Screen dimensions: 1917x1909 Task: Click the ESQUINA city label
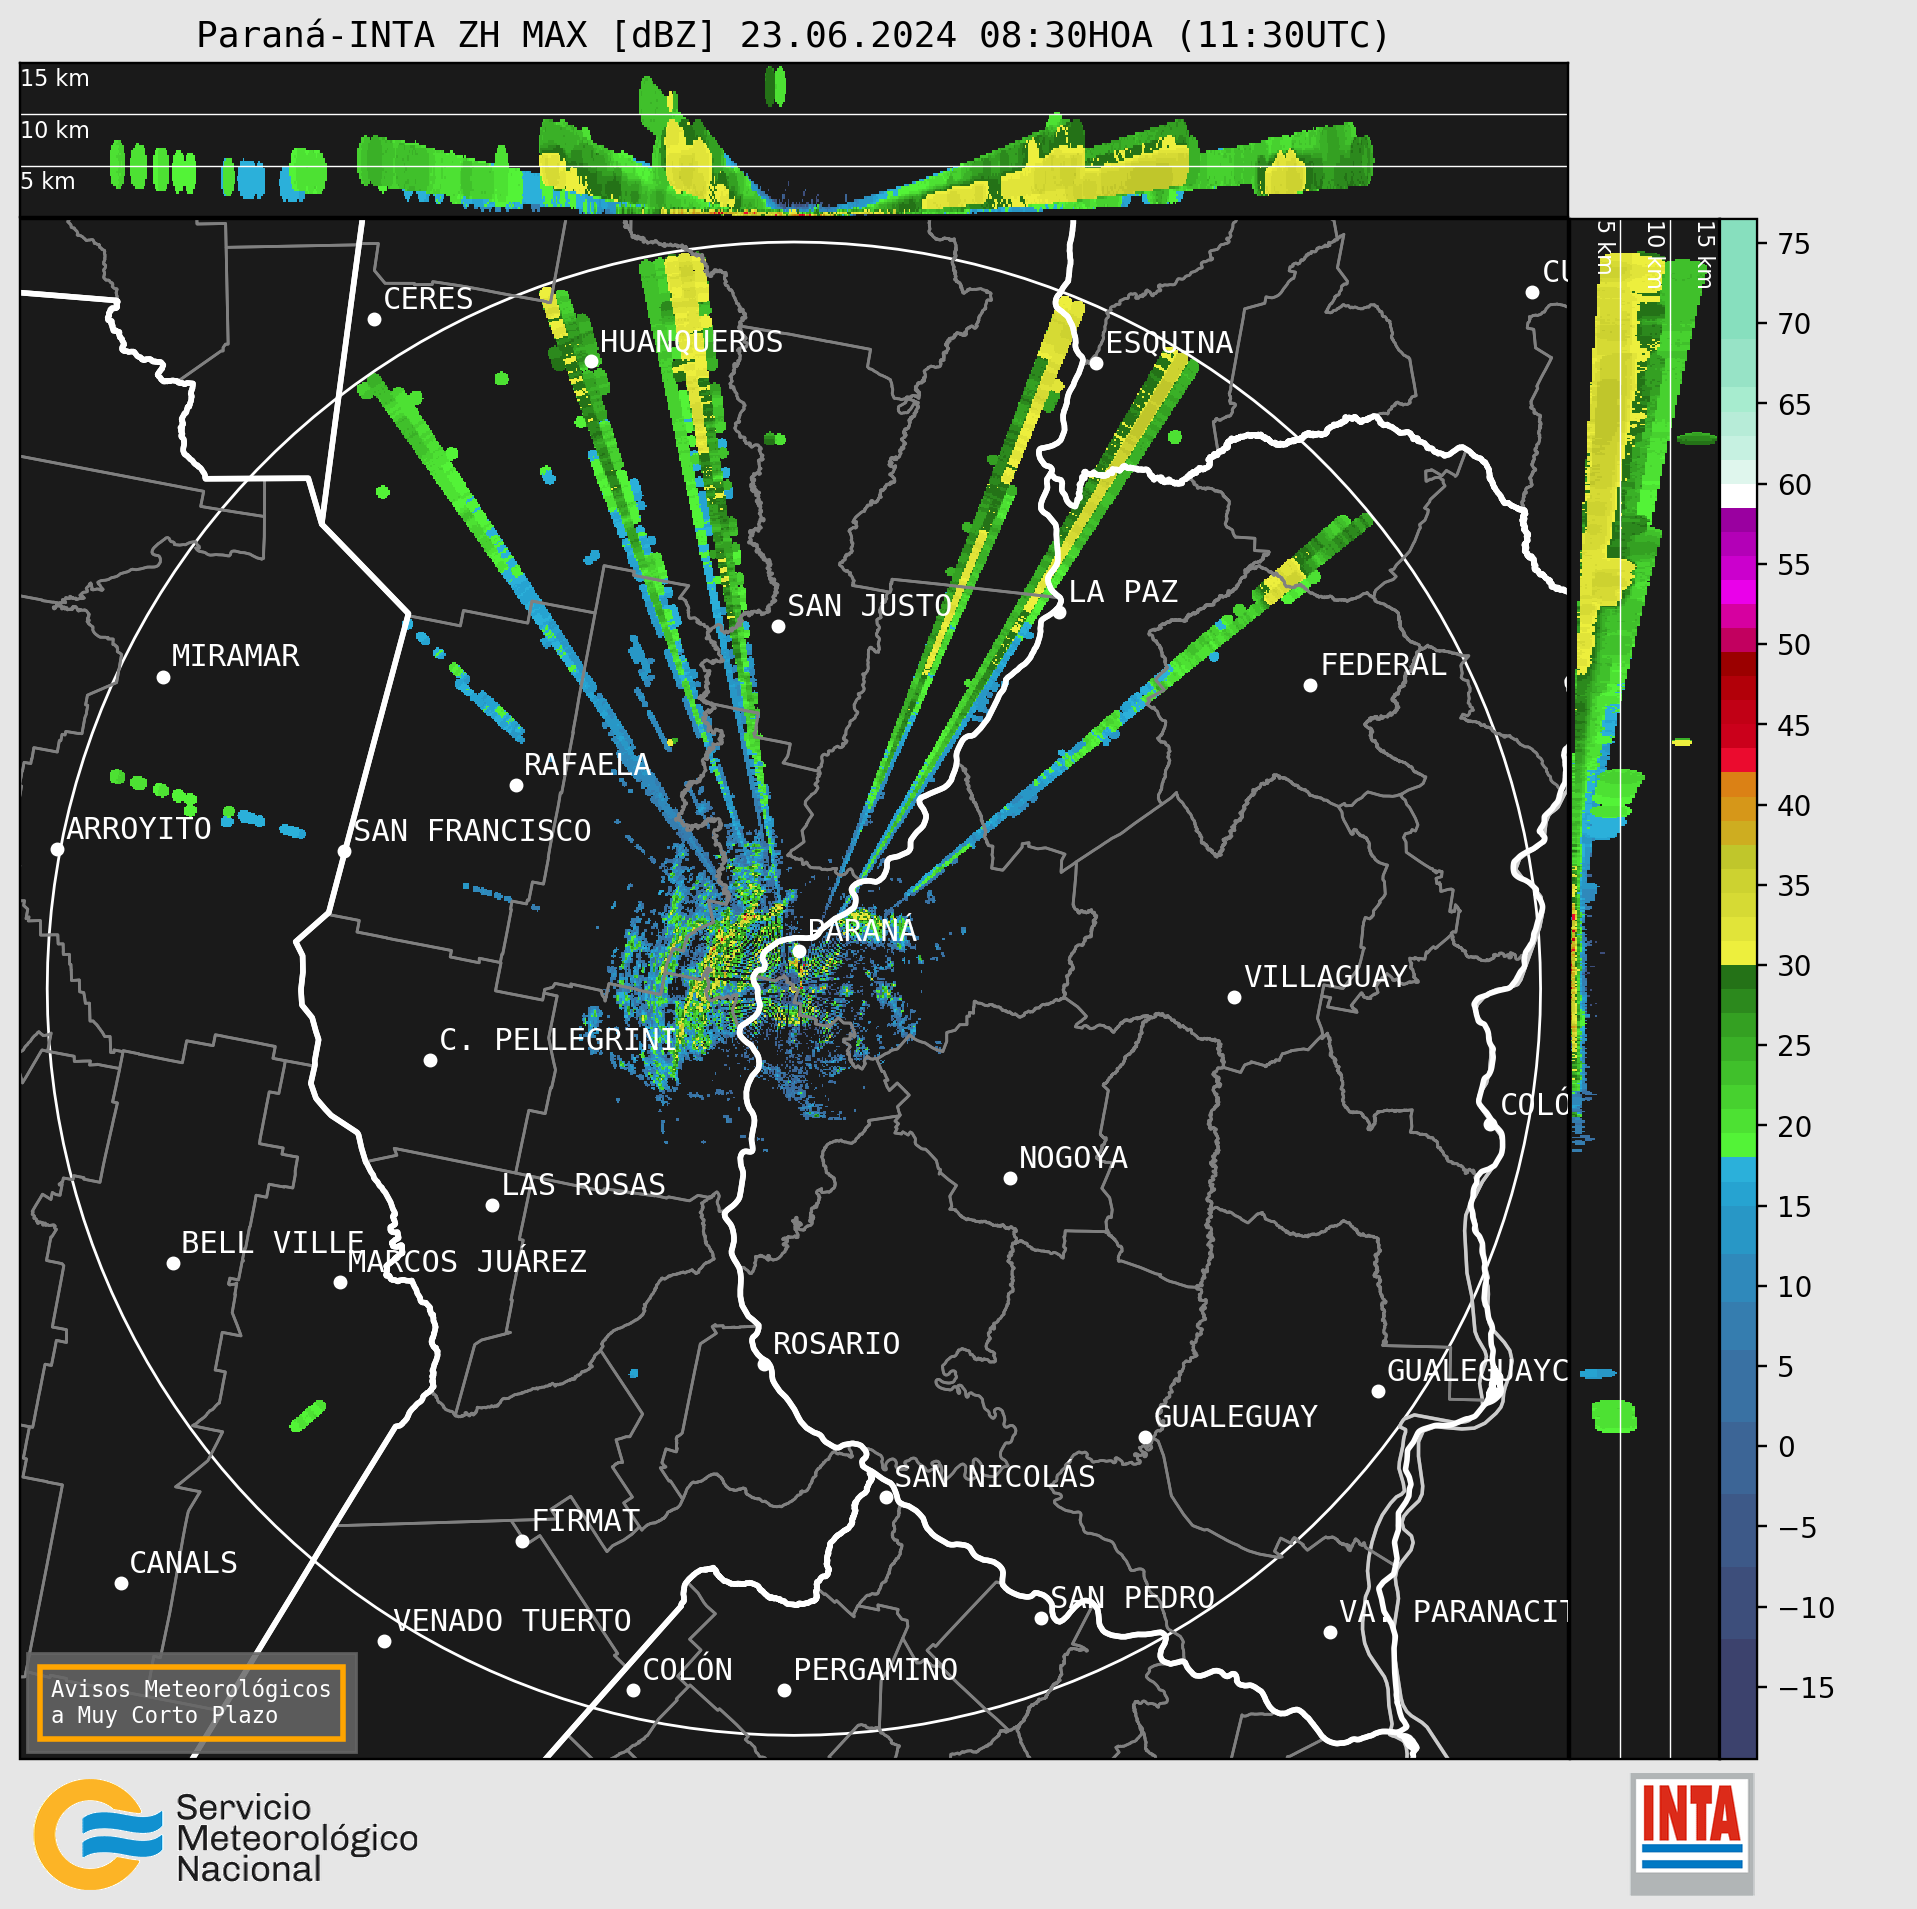(x=1169, y=343)
